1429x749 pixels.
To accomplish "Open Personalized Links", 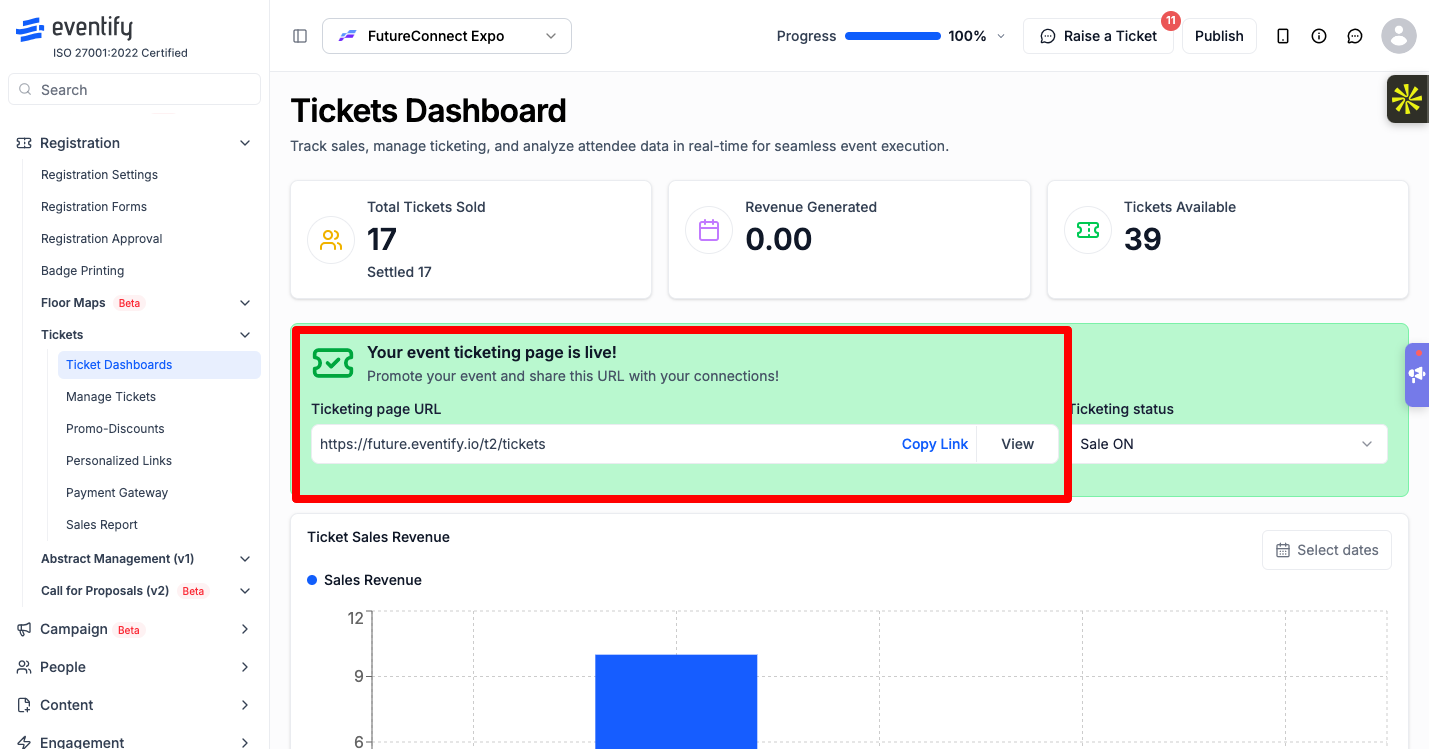I will pyautogui.click(x=119, y=461).
